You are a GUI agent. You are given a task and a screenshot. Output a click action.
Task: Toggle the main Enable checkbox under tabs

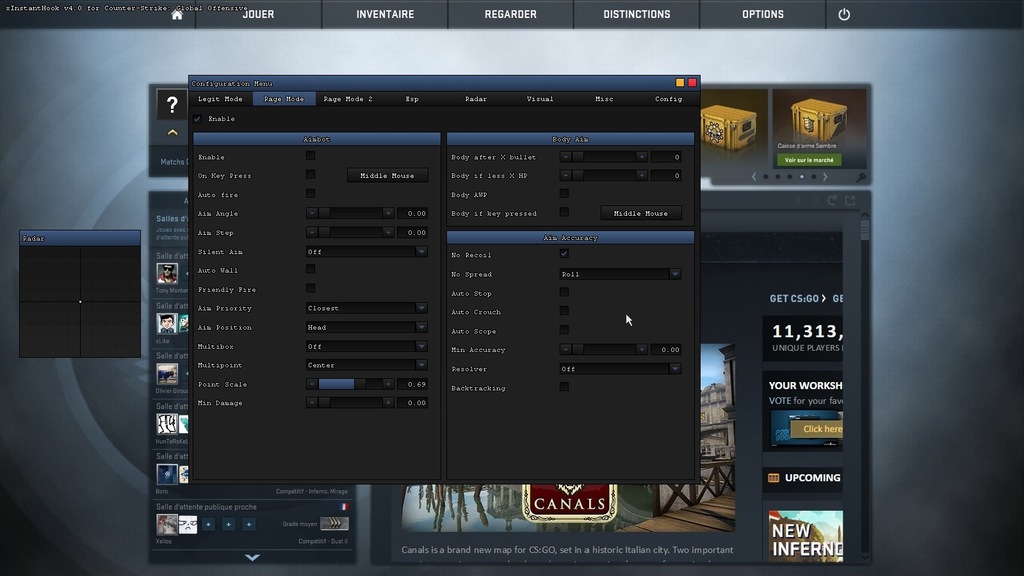(198, 119)
